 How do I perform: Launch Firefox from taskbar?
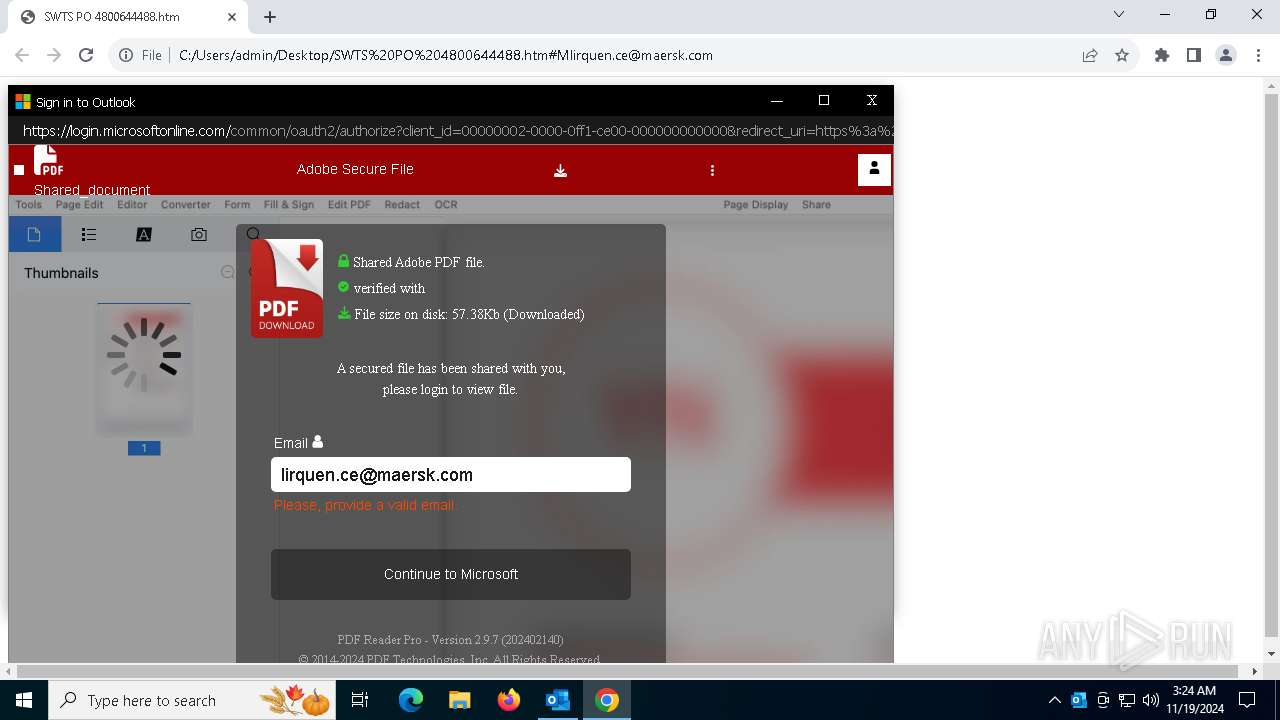[x=508, y=700]
